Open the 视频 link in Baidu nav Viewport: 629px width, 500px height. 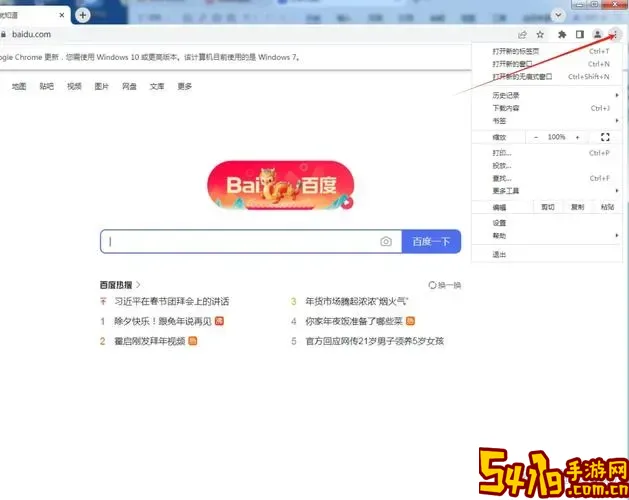pos(74,86)
